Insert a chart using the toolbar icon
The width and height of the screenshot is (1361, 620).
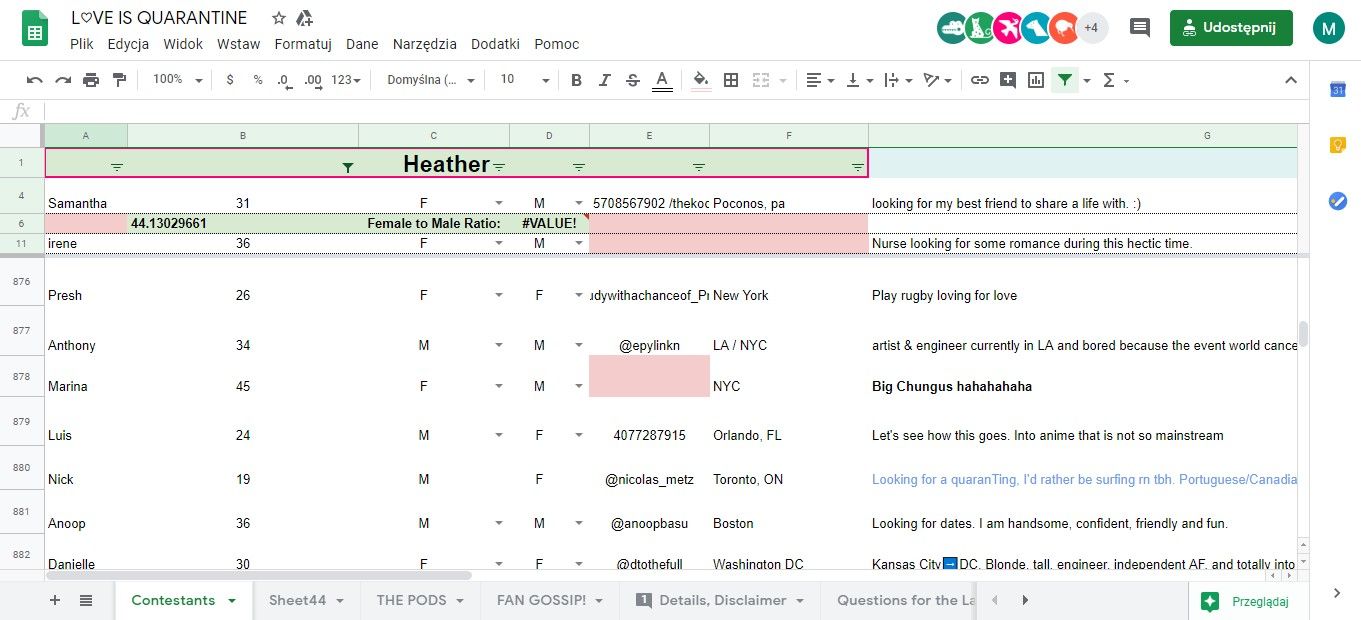click(x=1036, y=80)
